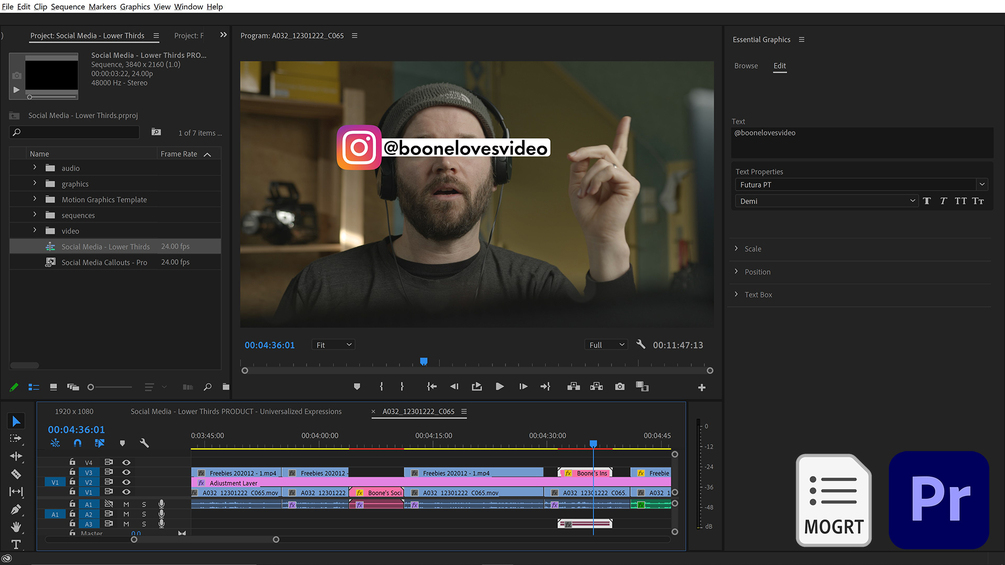The image size is (1005, 565).
Task: Solo audio track A2
Action: (144, 514)
